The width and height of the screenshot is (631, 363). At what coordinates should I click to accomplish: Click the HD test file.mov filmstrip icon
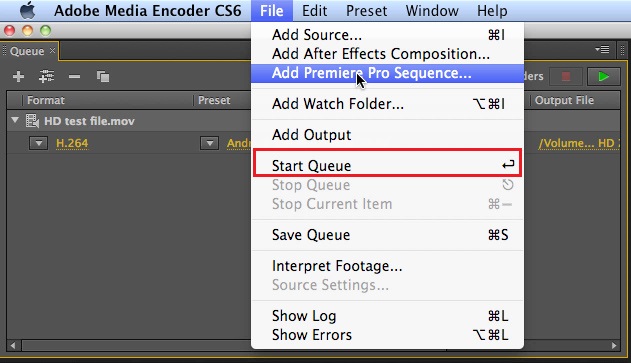point(32,121)
